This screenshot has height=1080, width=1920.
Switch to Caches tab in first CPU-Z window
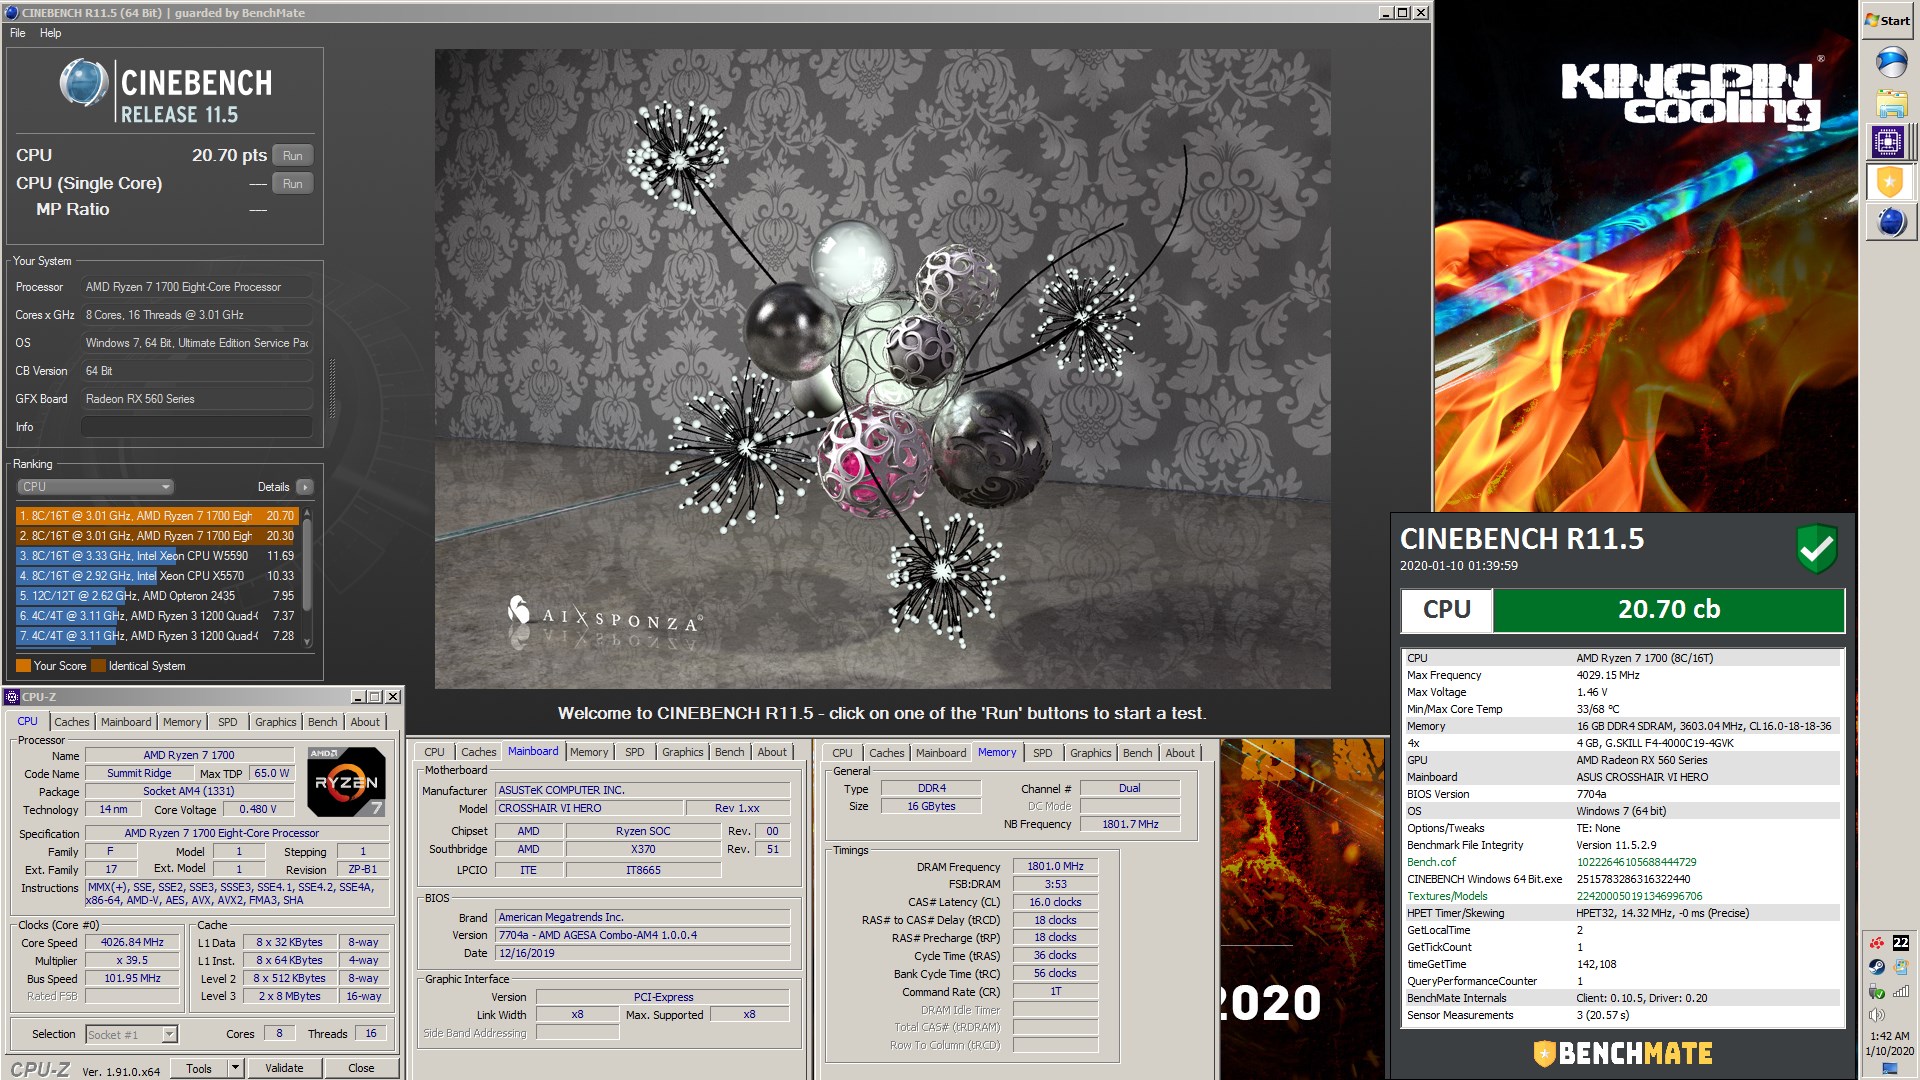(x=72, y=722)
